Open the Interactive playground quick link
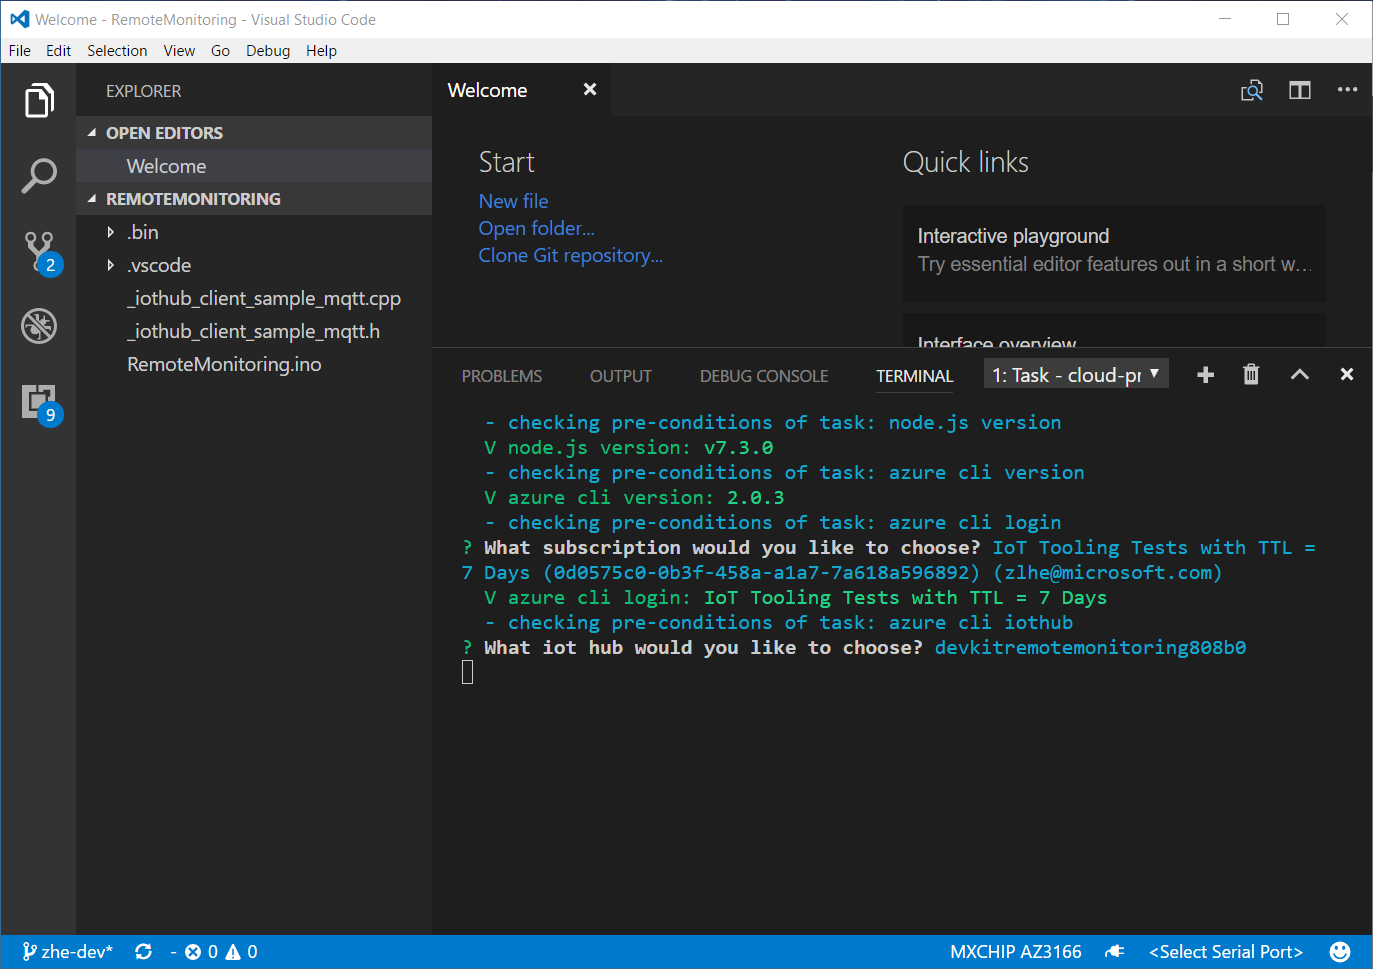 [x=1114, y=253]
